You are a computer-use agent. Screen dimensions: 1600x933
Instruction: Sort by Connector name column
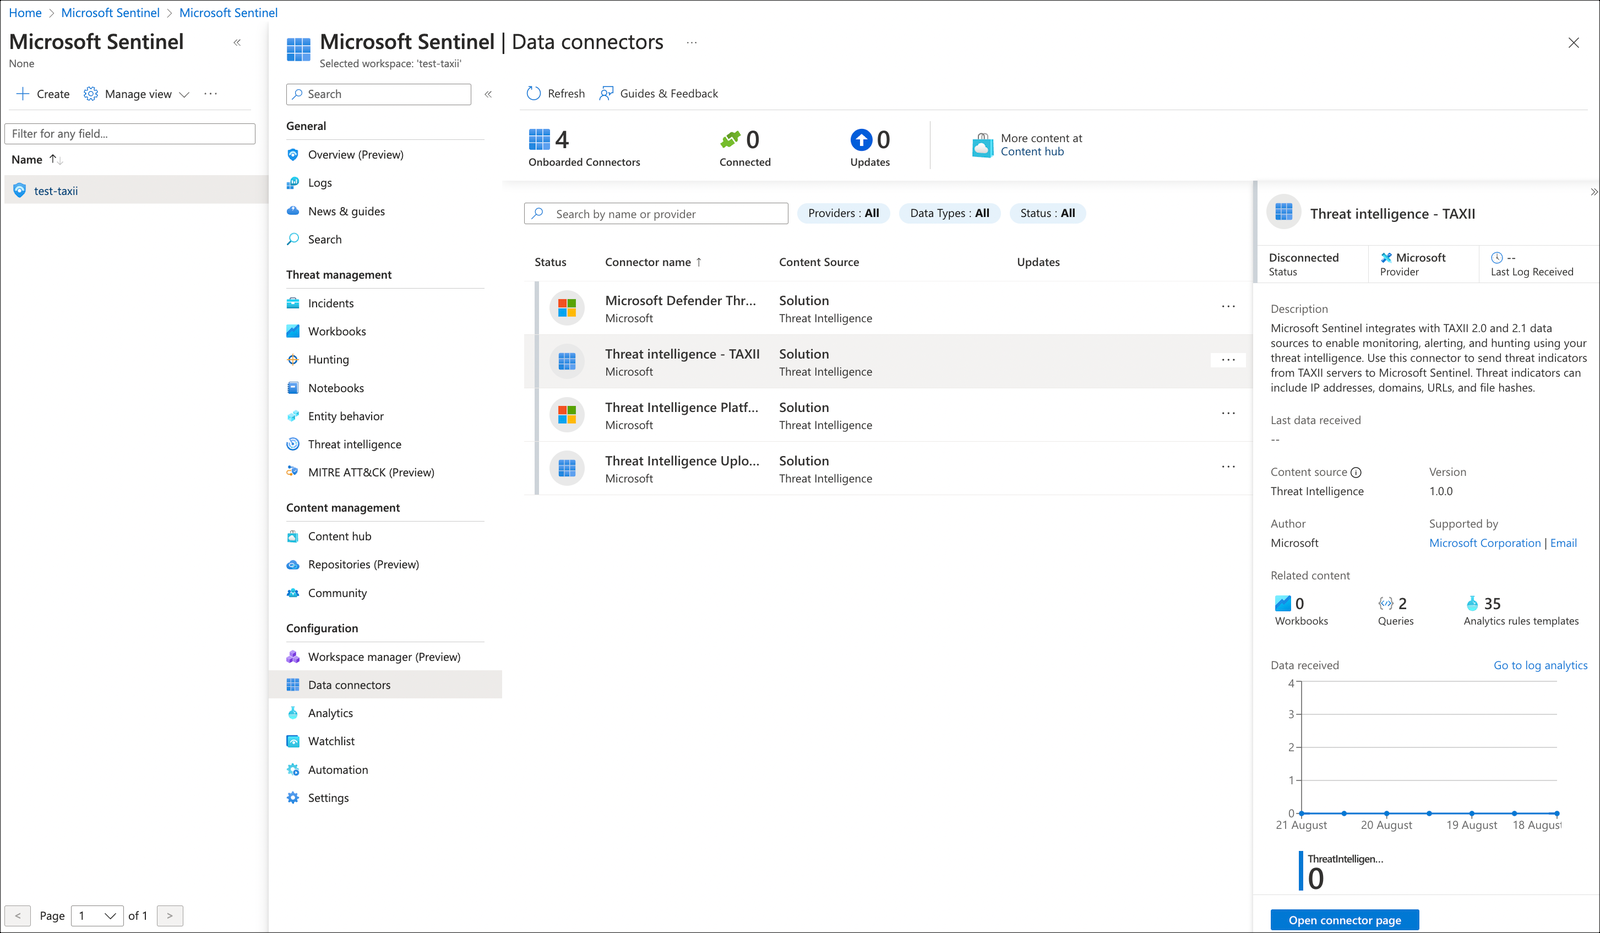click(653, 262)
